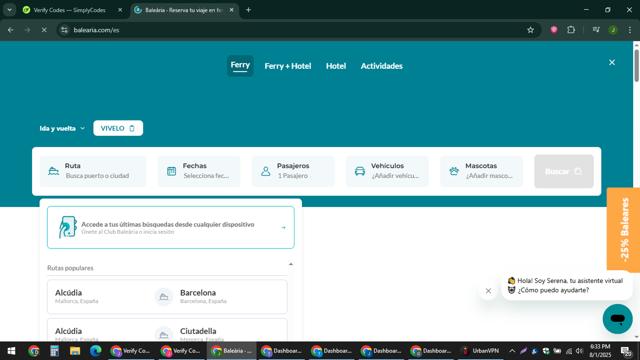This screenshot has height=360, width=640.
Task: View site information icon in address bar
Action: (x=64, y=30)
